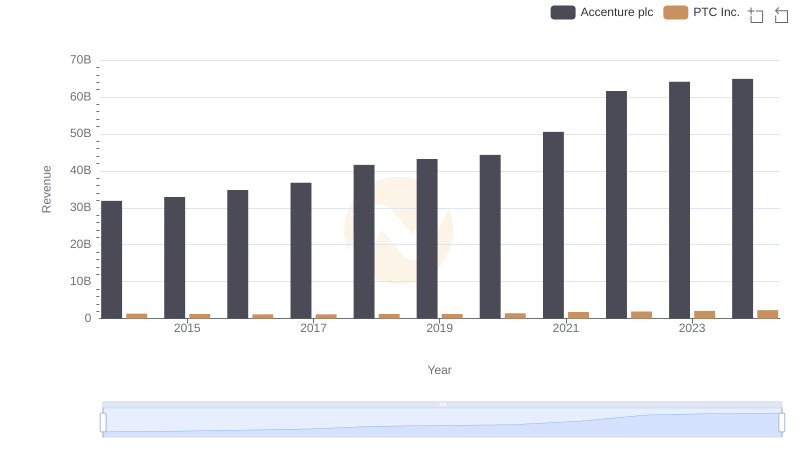Click the Accenture bar for 2018
The height and width of the screenshot is (461, 800).
(364, 242)
